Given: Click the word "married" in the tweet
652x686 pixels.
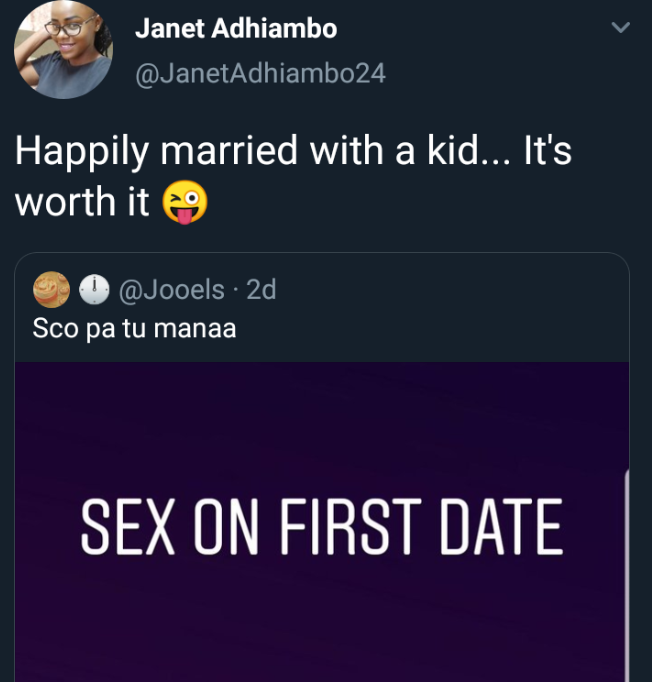Looking at the screenshot, I should 228,151.
